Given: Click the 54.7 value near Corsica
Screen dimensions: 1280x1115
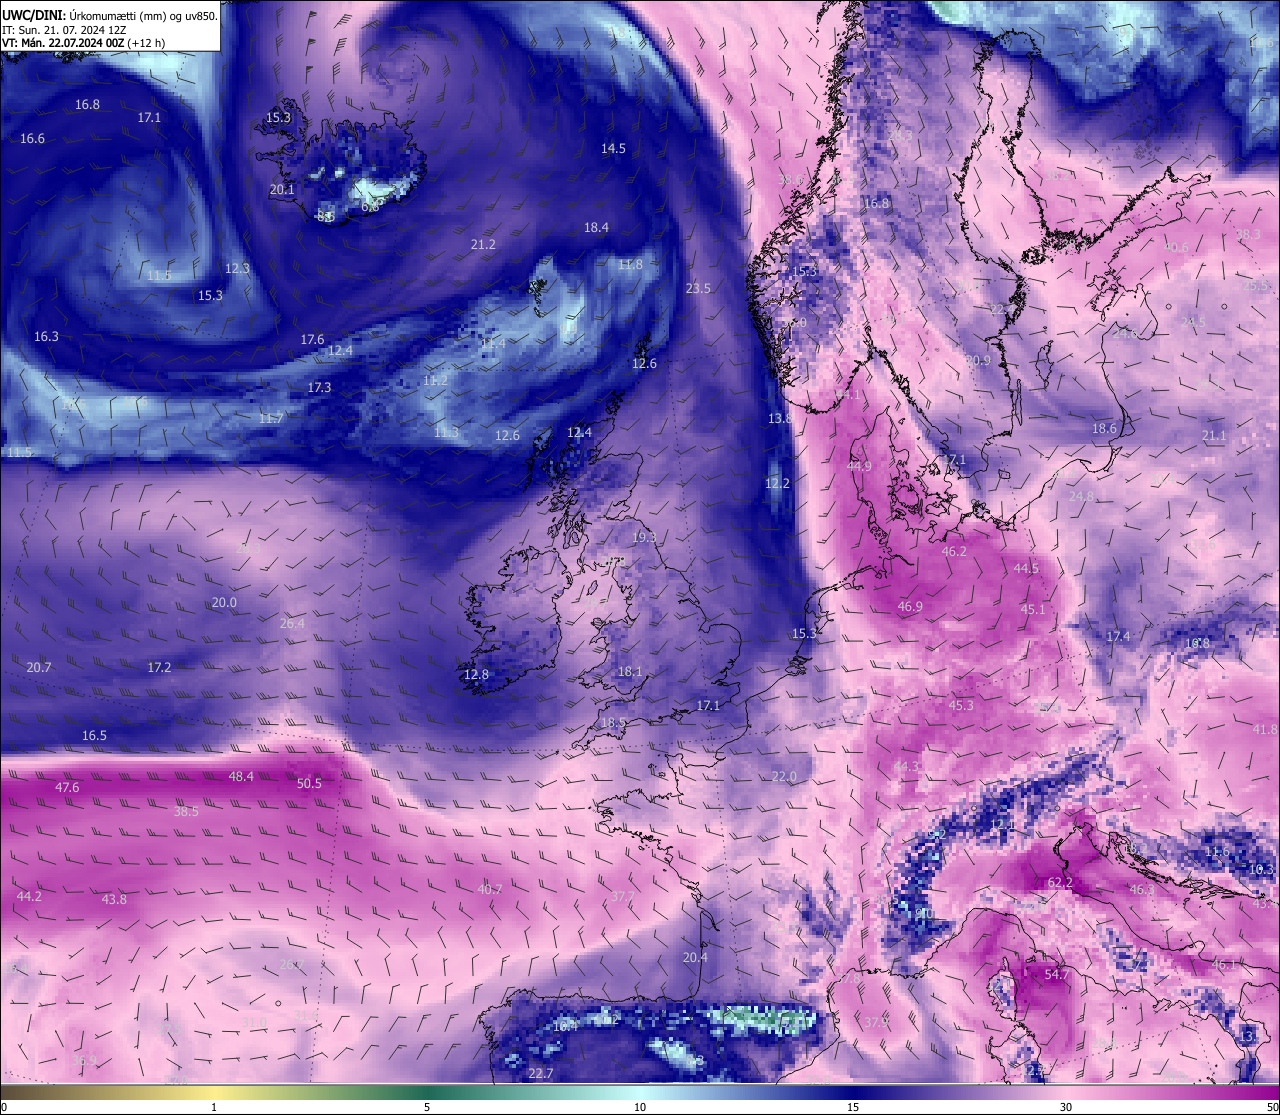Looking at the screenshot, I should pos(1057,975).
